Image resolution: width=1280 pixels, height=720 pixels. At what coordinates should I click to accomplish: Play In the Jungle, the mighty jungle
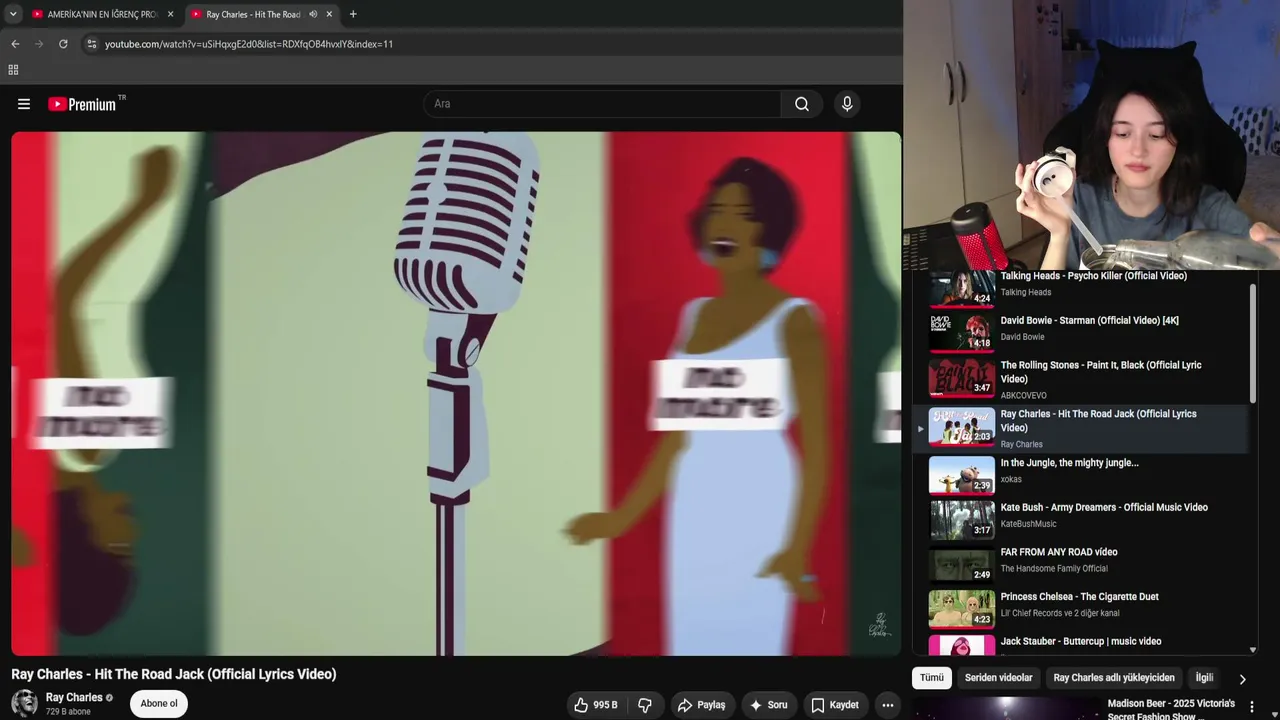coord(1070,463)
